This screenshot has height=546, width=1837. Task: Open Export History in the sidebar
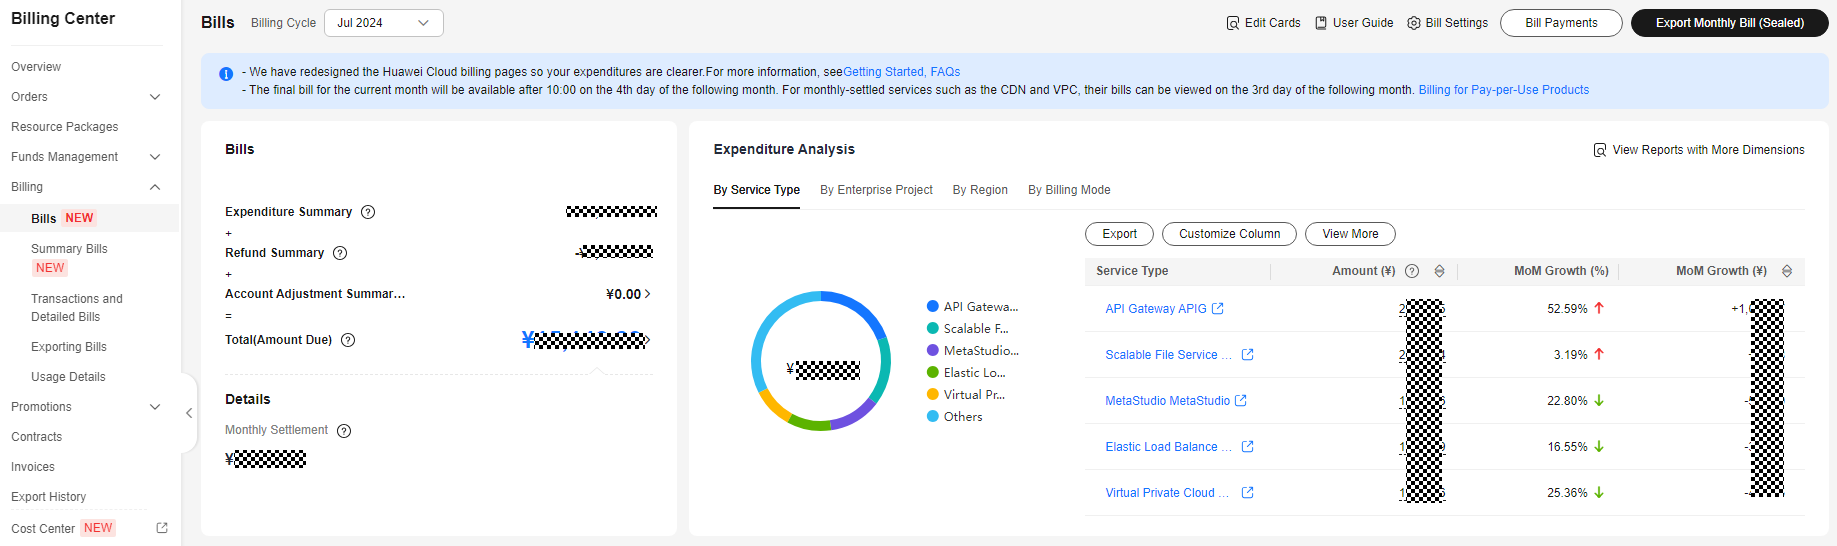pyautogui.click(x=48, y=497)
